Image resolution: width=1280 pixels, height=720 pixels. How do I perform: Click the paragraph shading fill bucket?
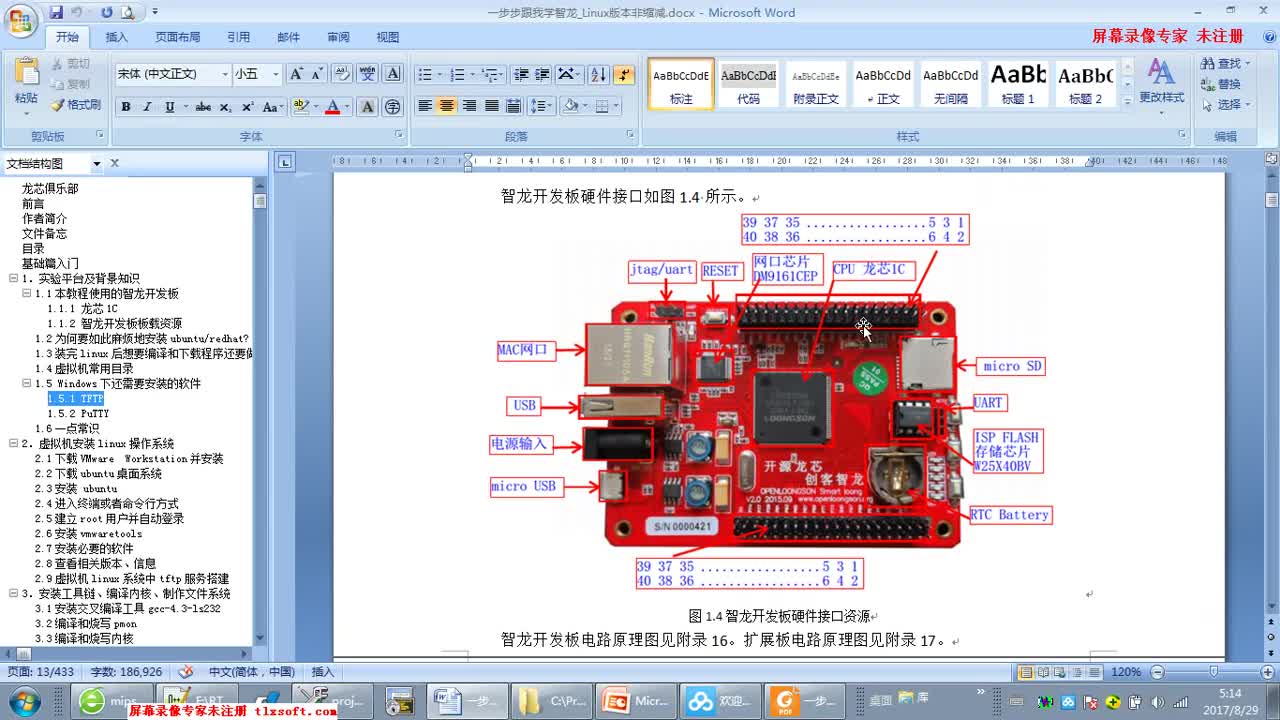[x=569, y=106]
